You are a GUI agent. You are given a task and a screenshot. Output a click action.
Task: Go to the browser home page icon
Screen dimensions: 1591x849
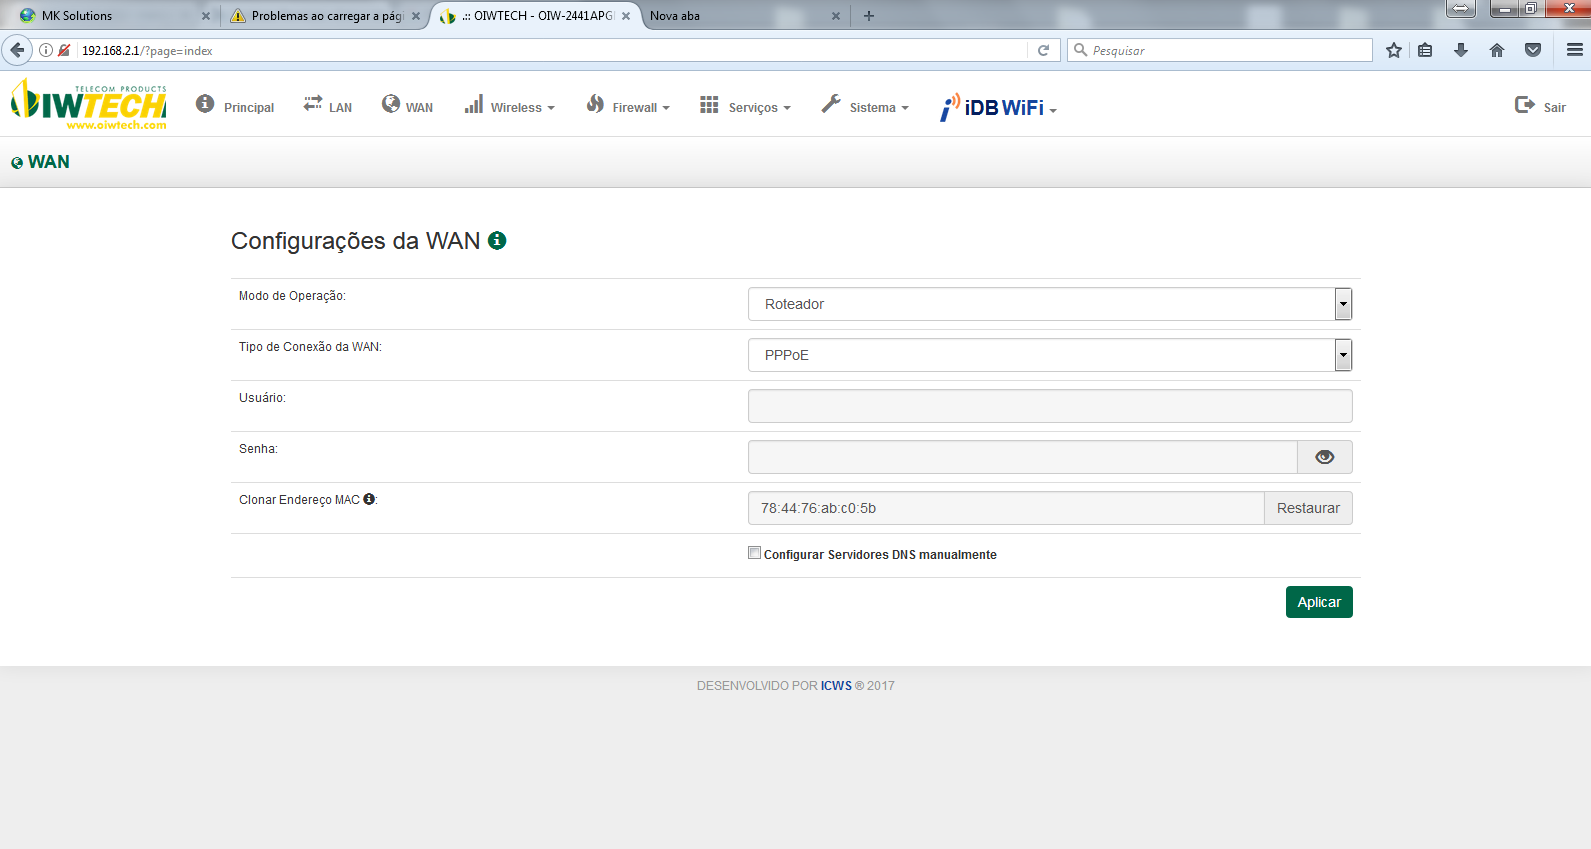coord(1497,50)
